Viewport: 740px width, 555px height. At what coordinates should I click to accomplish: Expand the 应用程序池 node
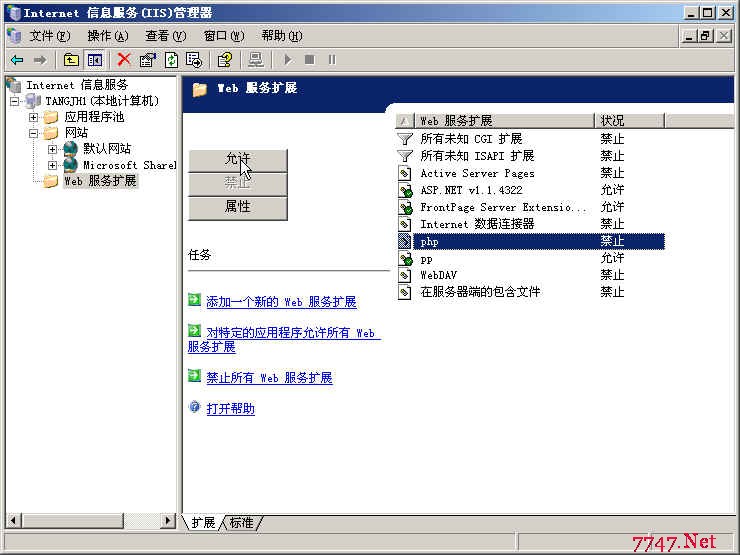pyautogui.click(x=34, y=117)
